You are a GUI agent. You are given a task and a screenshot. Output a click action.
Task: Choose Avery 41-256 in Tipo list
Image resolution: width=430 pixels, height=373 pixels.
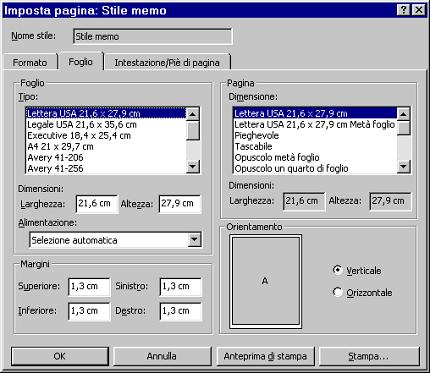click(x=106, y=168)
